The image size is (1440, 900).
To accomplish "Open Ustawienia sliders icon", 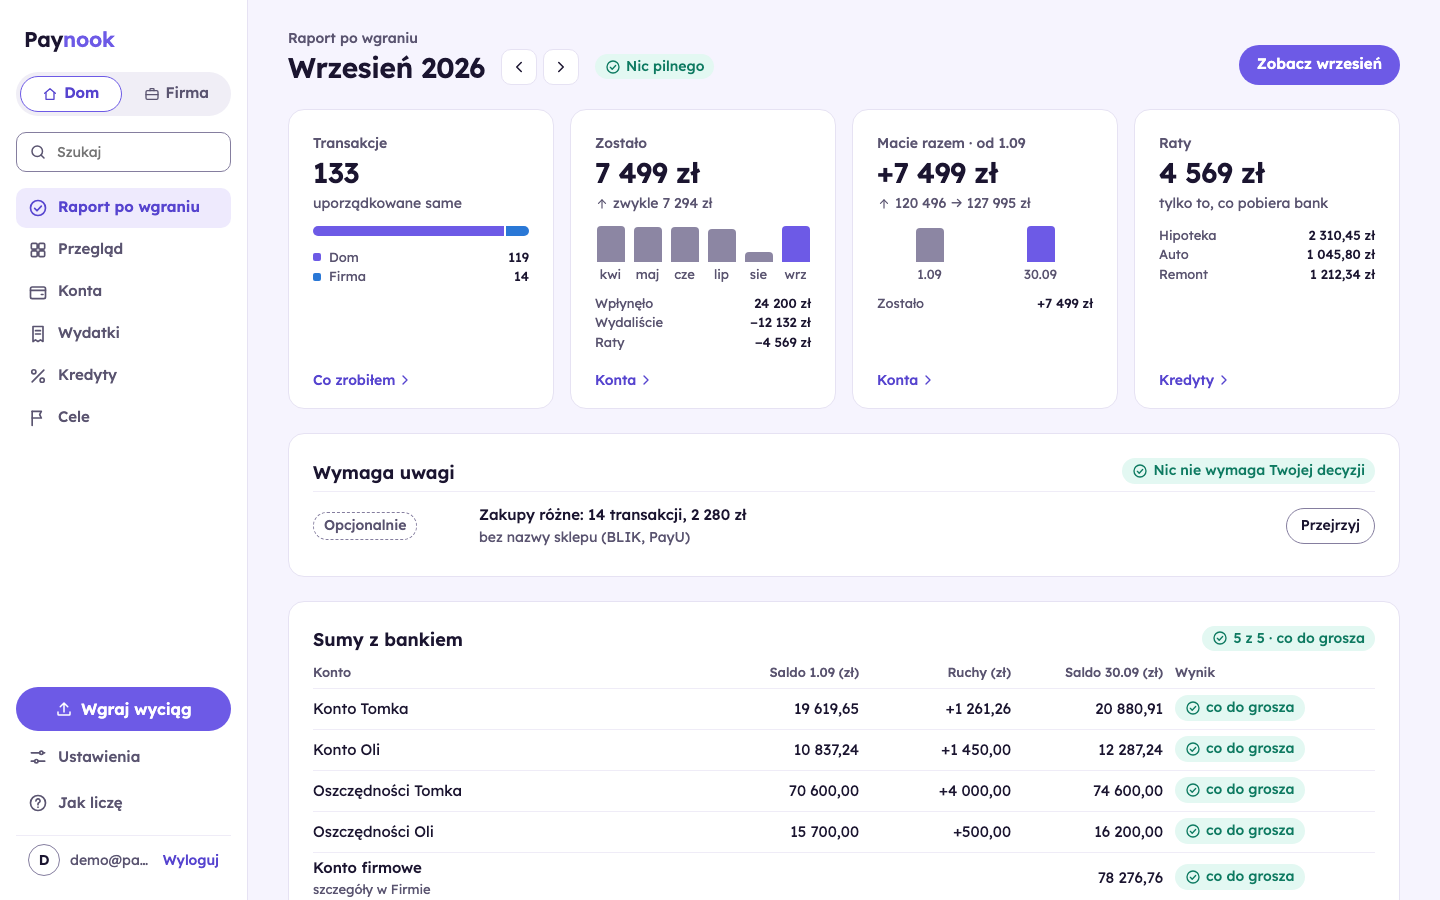I will click(38, 757).
